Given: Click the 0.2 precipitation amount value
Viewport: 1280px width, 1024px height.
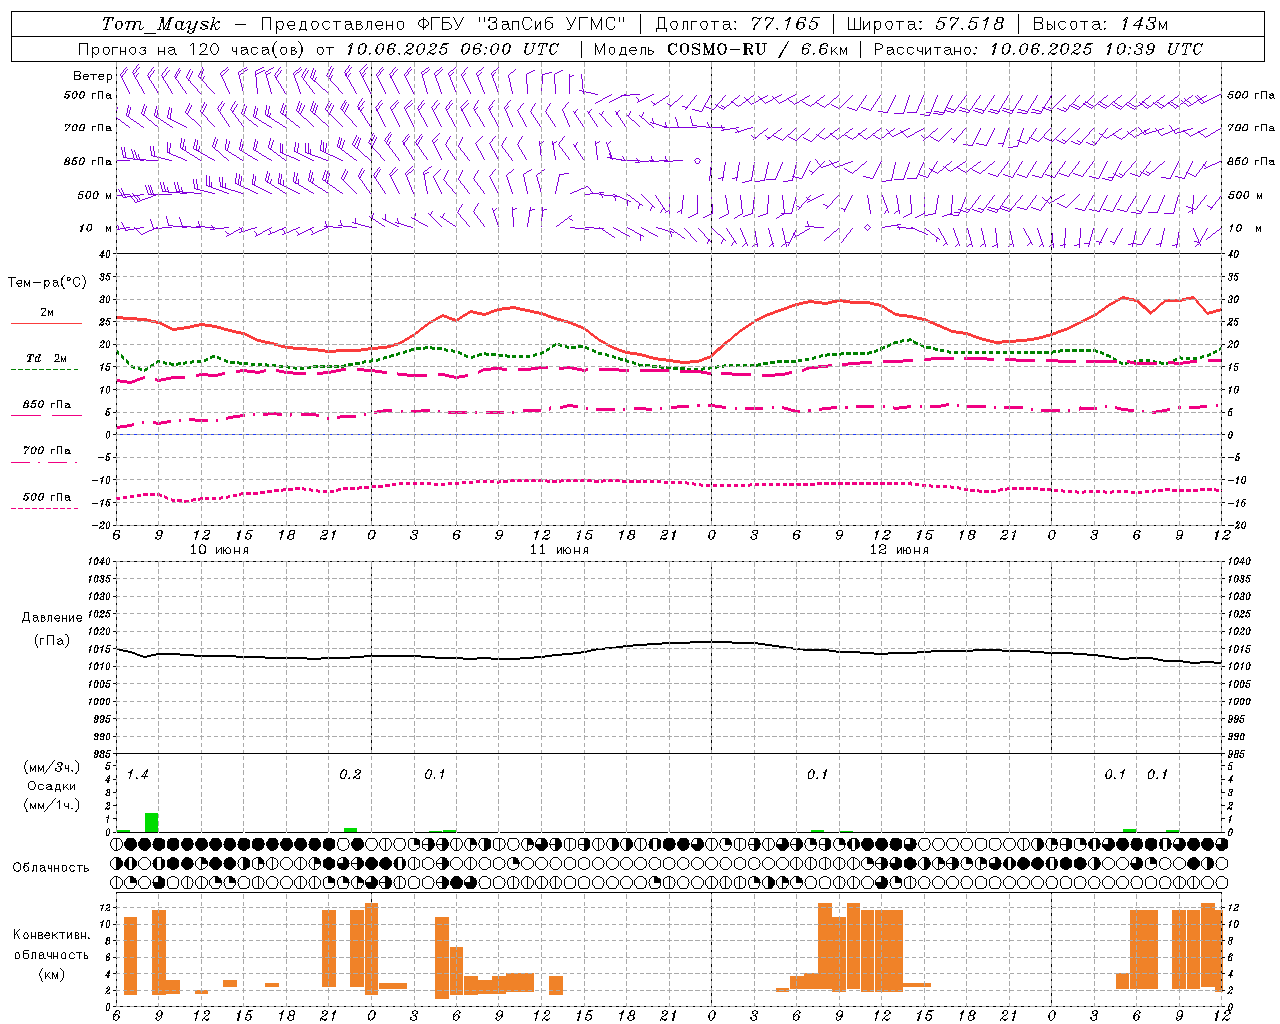Looking at the screenshot, I should pos(350,775).
